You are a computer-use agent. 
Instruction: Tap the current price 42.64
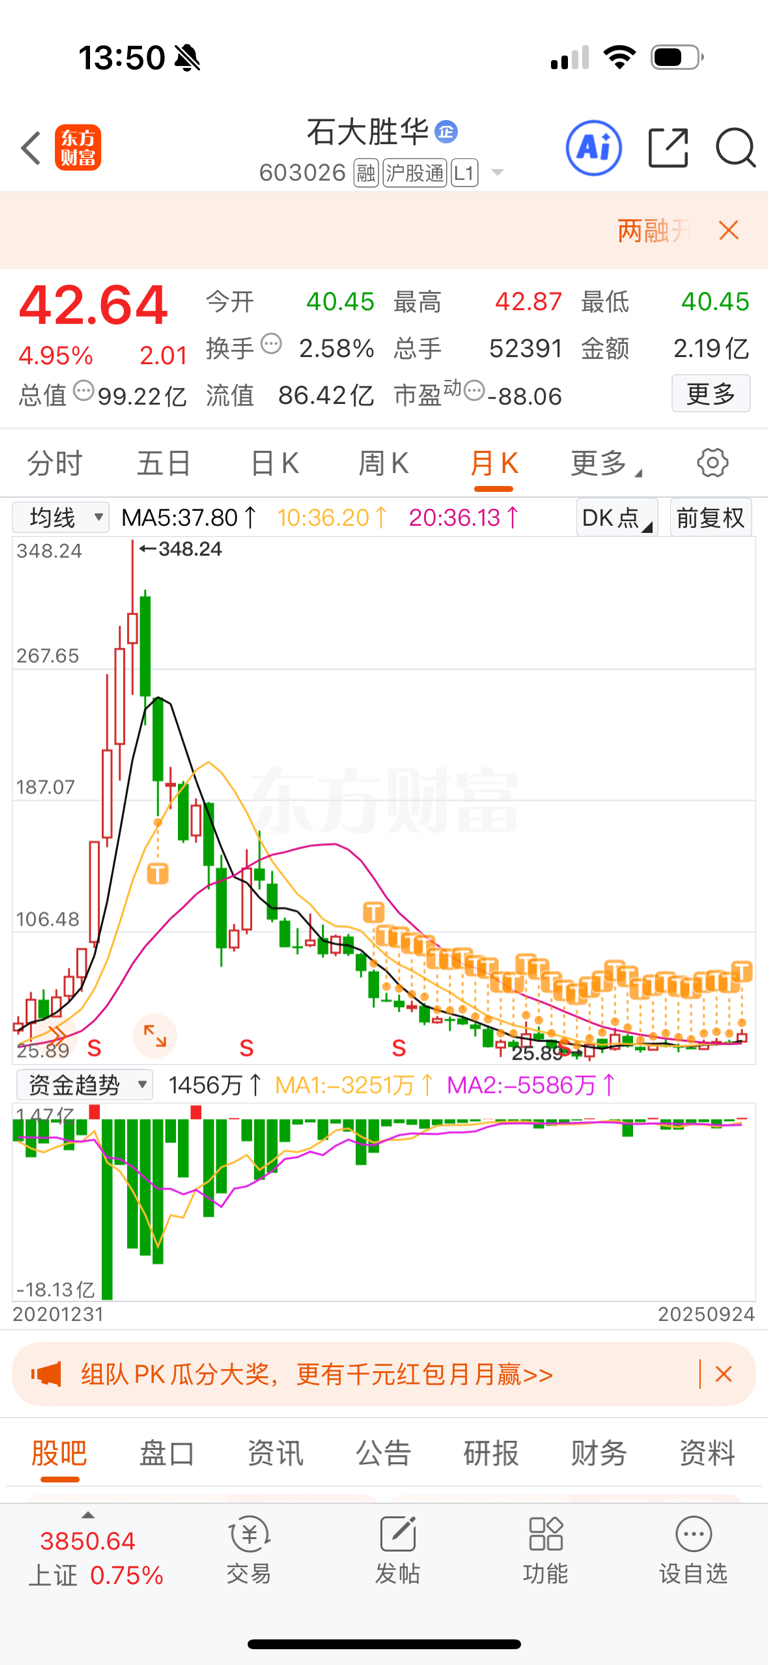pyautogui.click(x=93, y=305)
